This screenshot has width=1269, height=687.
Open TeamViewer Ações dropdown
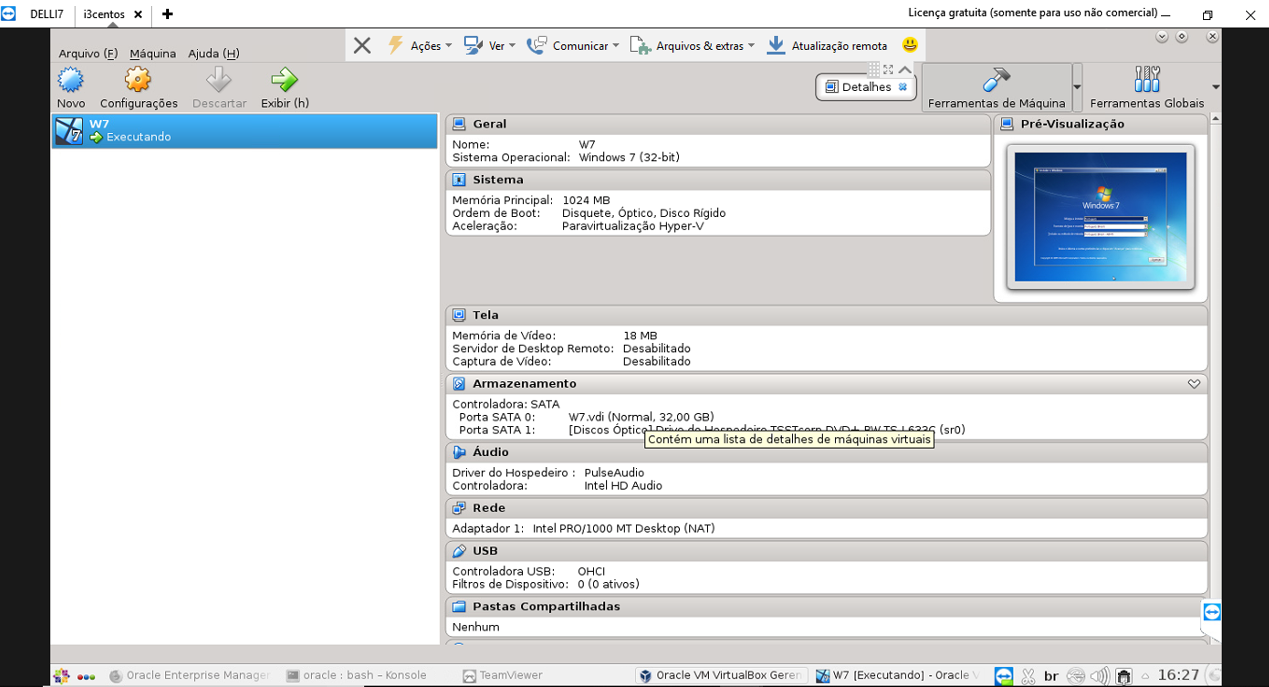[420, 46]
